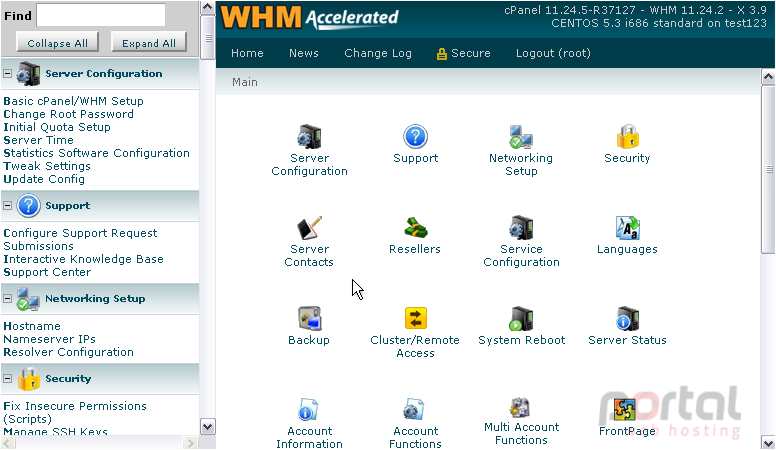Click the Collapse All button

57,43
